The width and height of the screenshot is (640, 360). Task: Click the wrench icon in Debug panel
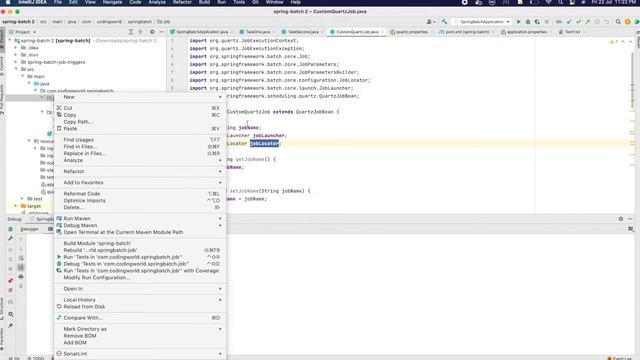click(x=11, y=238)
